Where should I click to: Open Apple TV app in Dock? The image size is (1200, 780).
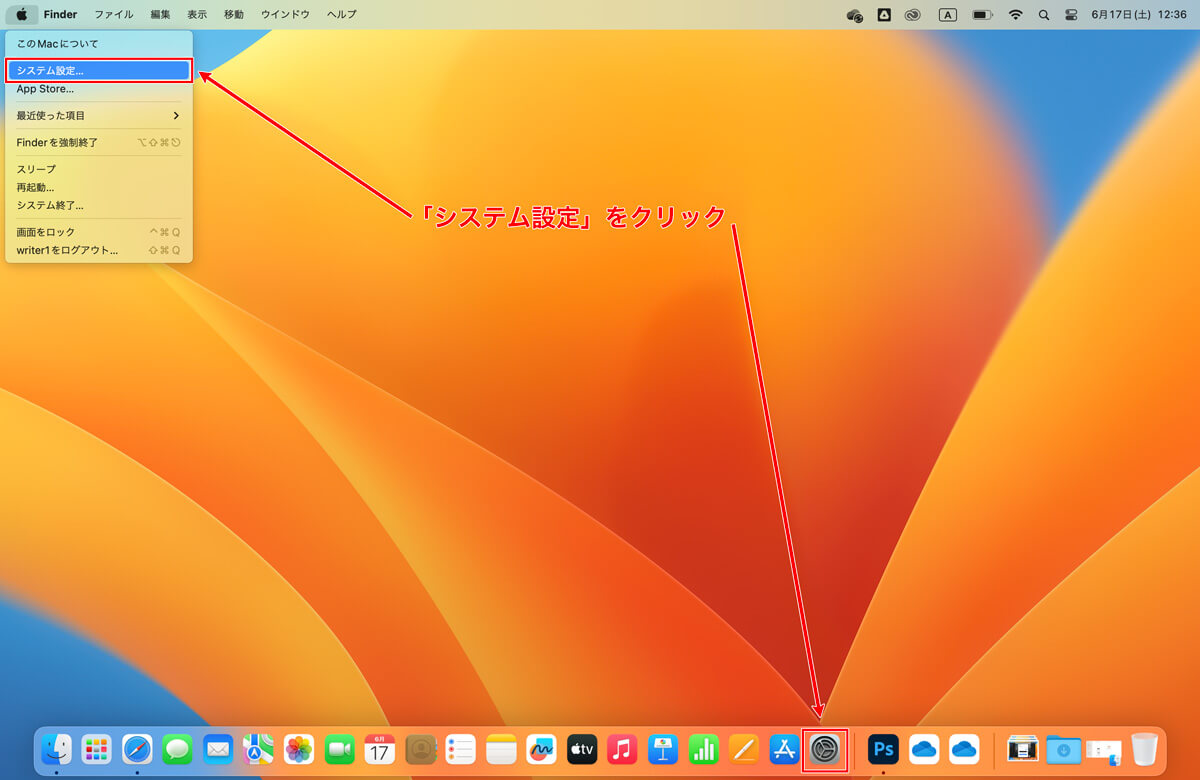[x=582, y=749]
